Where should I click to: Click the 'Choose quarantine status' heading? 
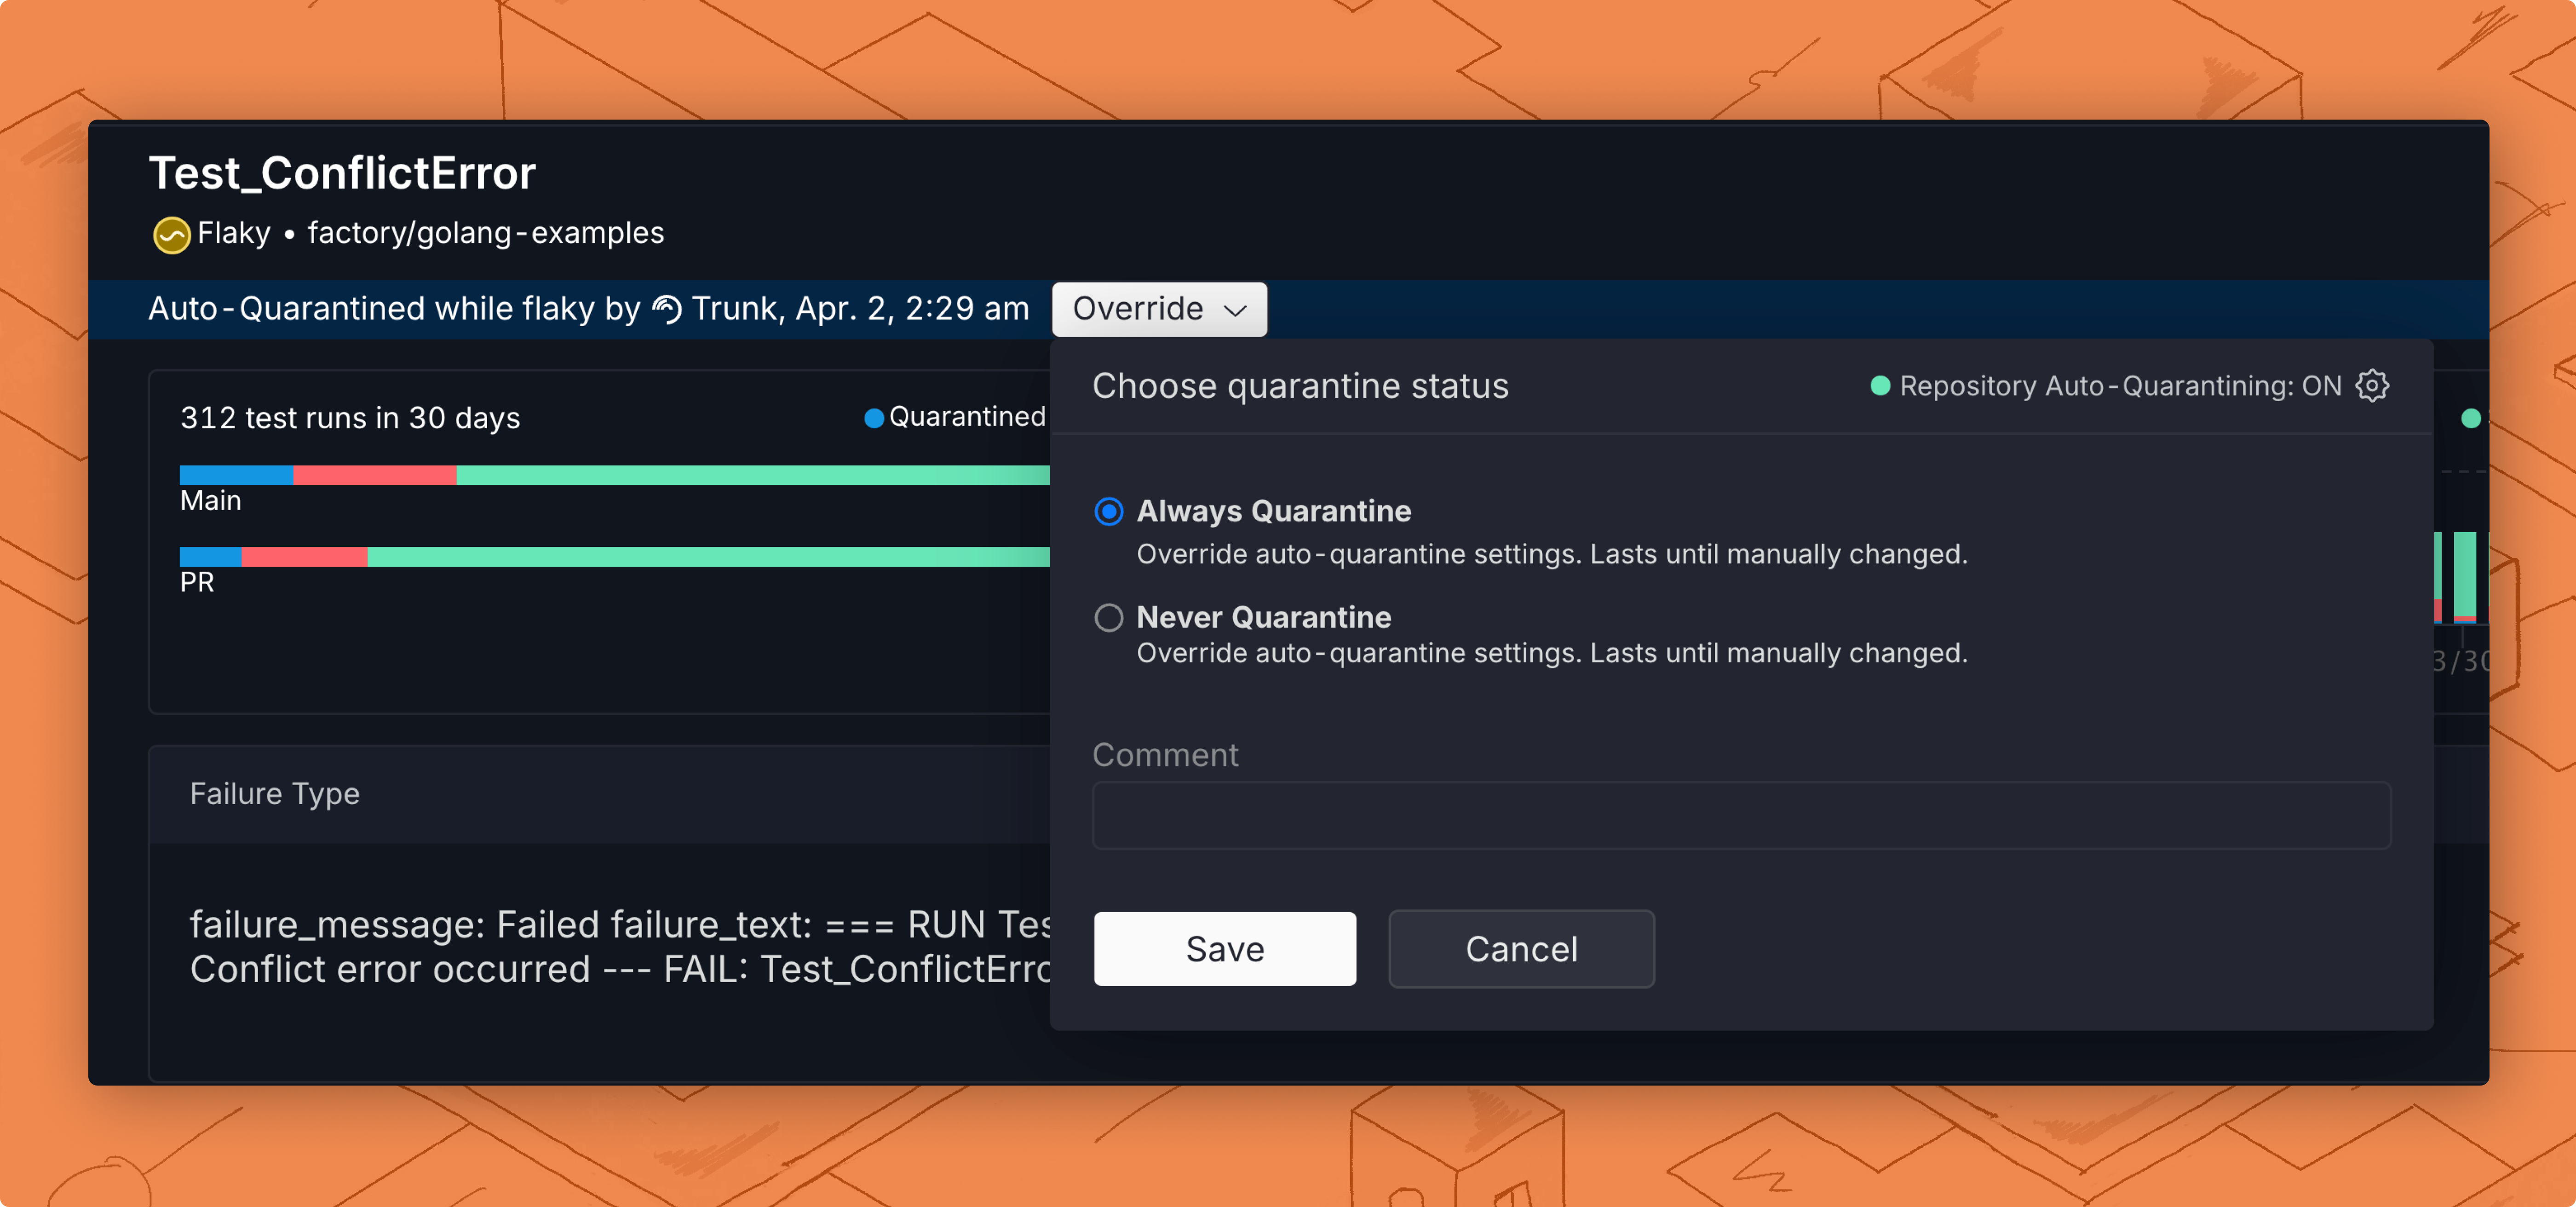tap(1300, 386)
